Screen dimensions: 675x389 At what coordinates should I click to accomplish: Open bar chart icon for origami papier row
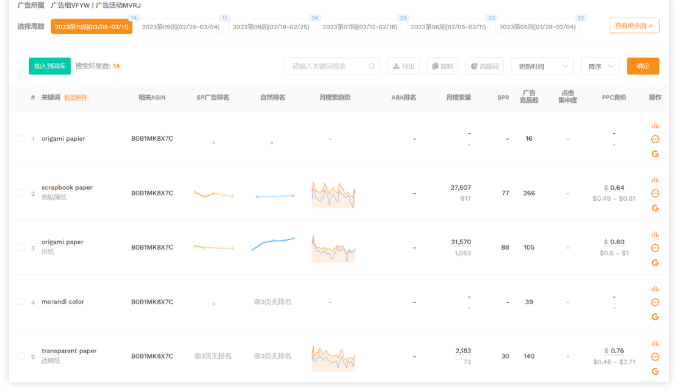(x=655, y=126)
